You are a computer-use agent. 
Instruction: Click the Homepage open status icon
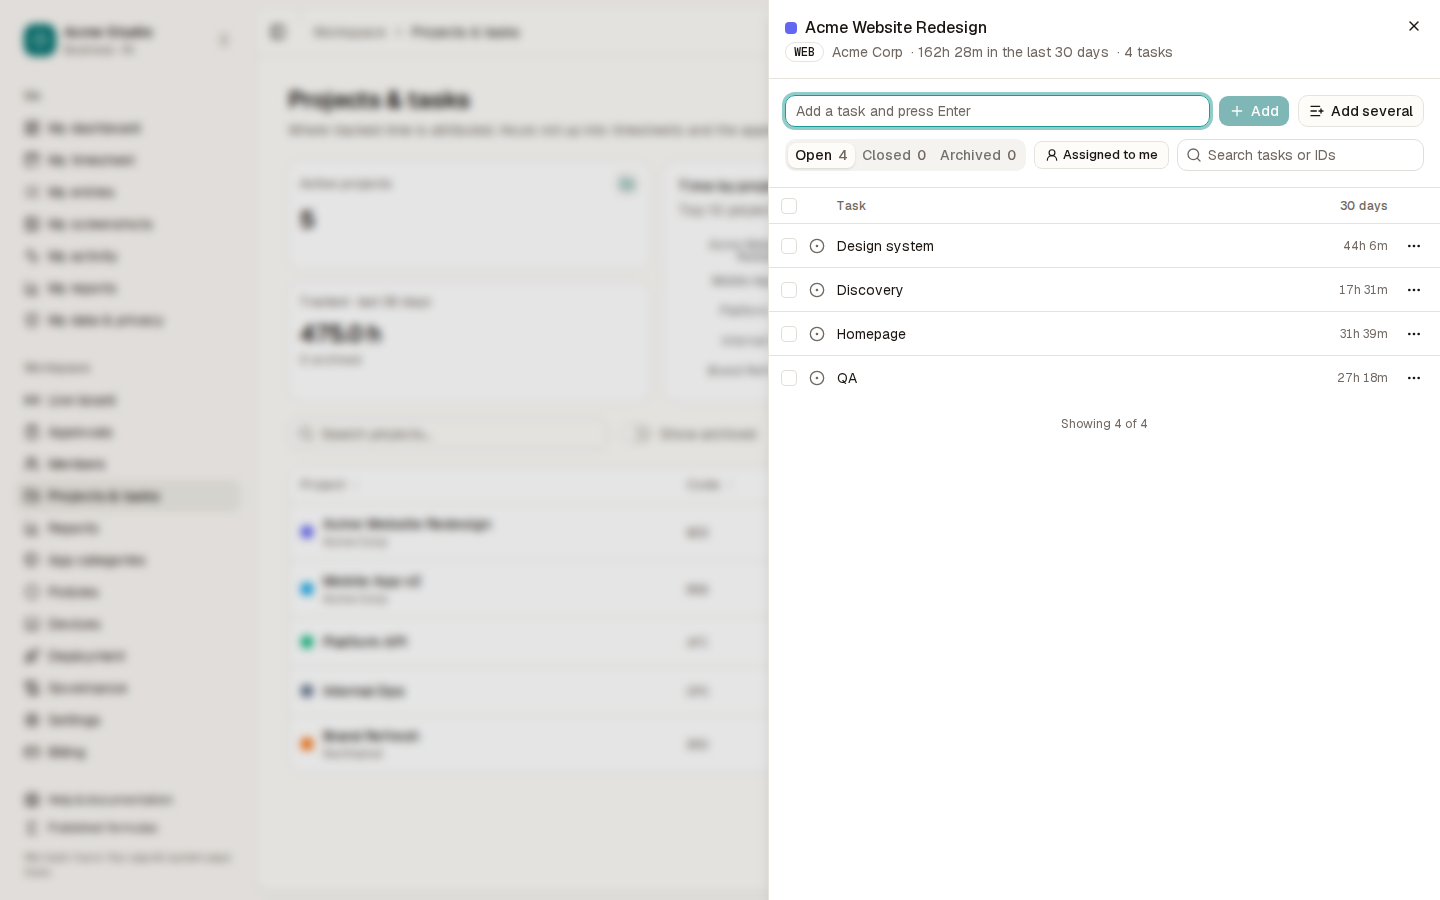[817, 334]
